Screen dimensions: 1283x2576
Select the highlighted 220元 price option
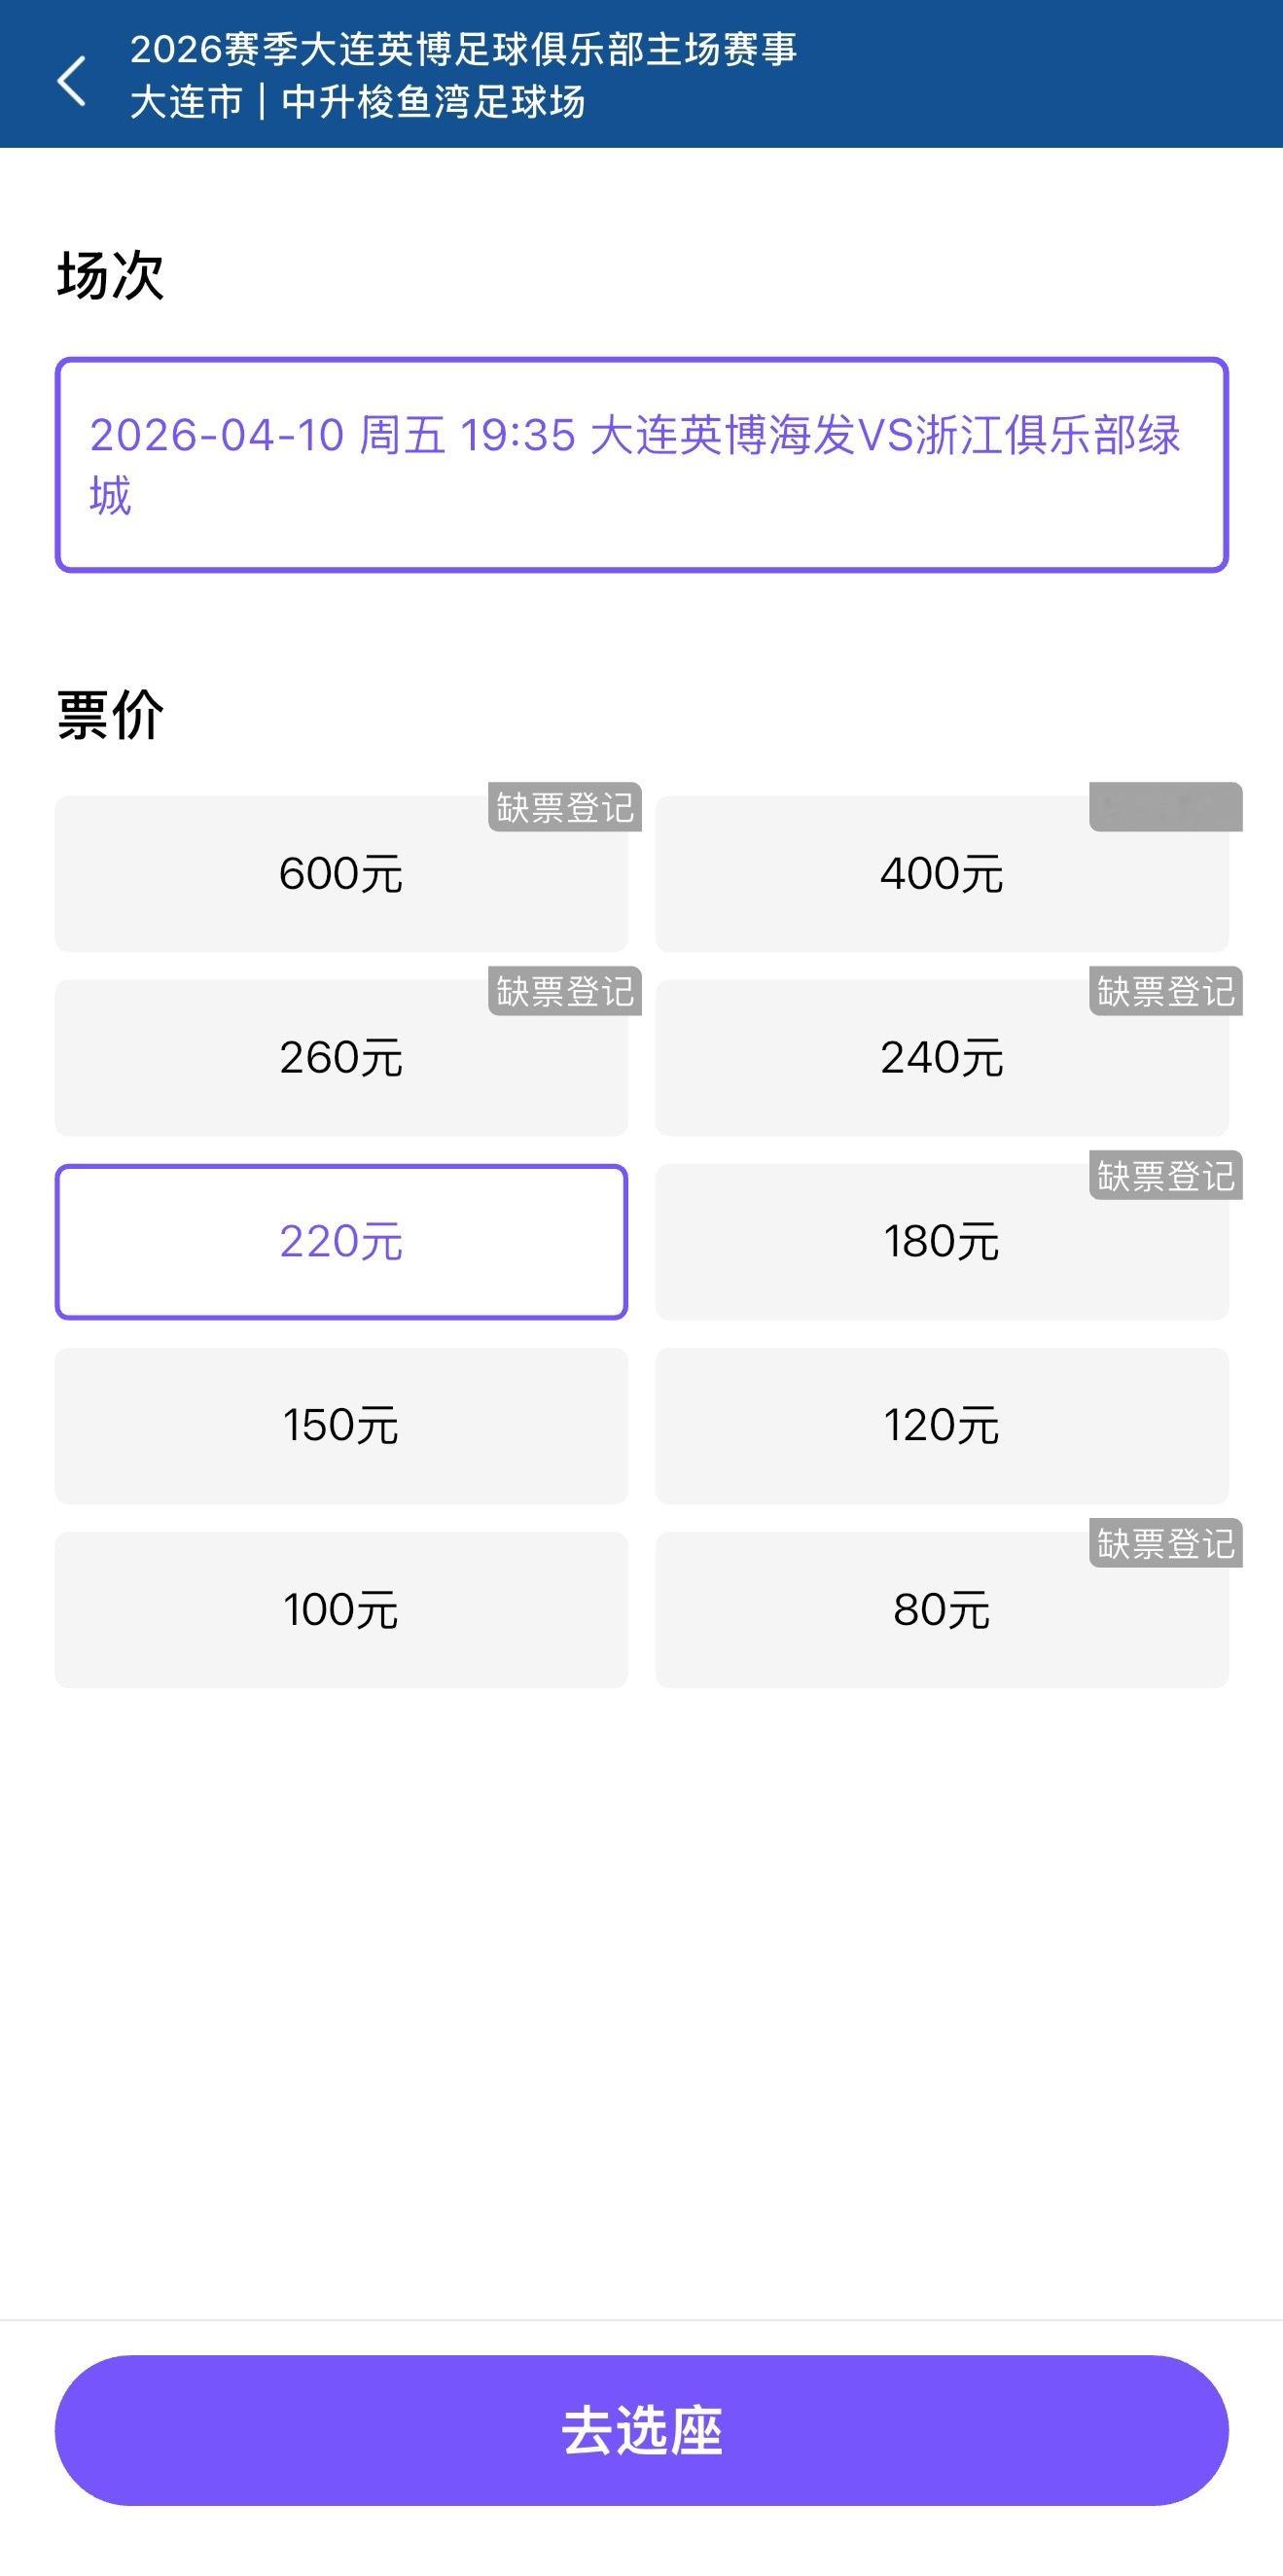point(342,1242)
